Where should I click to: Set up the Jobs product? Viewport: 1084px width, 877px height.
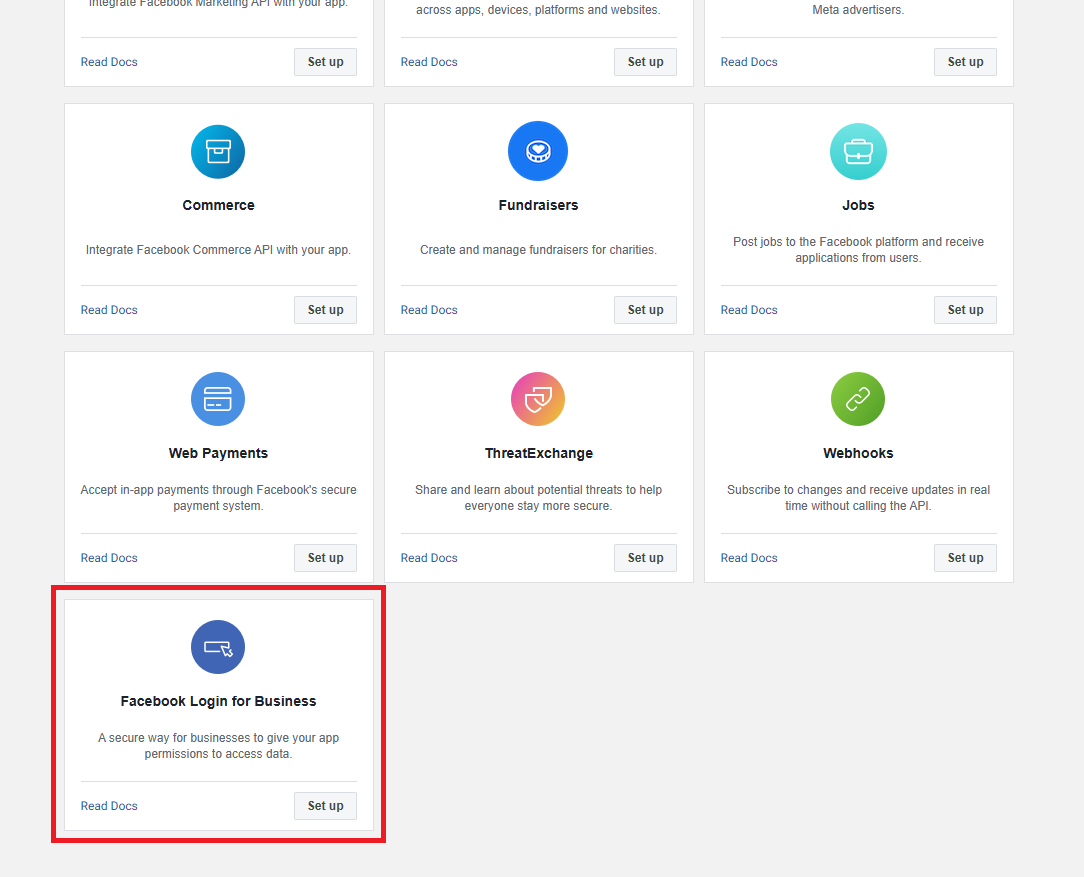[965, 310]
